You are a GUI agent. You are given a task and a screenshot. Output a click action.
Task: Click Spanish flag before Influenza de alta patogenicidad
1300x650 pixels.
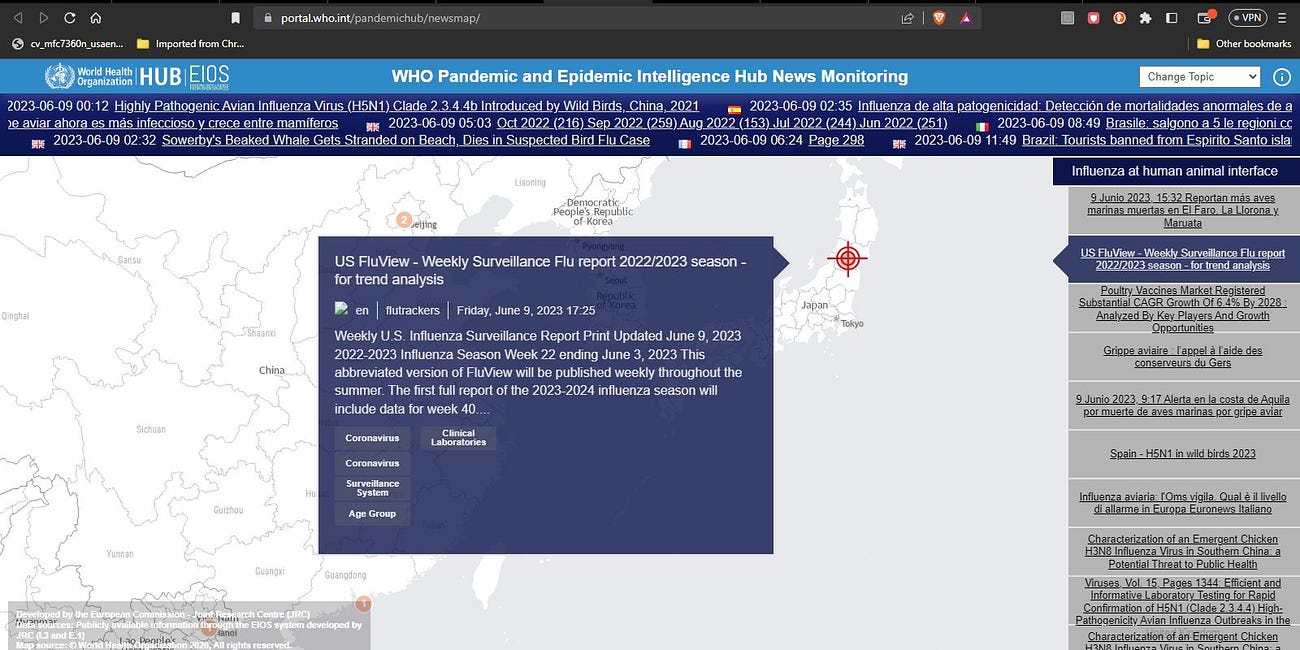coord(734,108)
